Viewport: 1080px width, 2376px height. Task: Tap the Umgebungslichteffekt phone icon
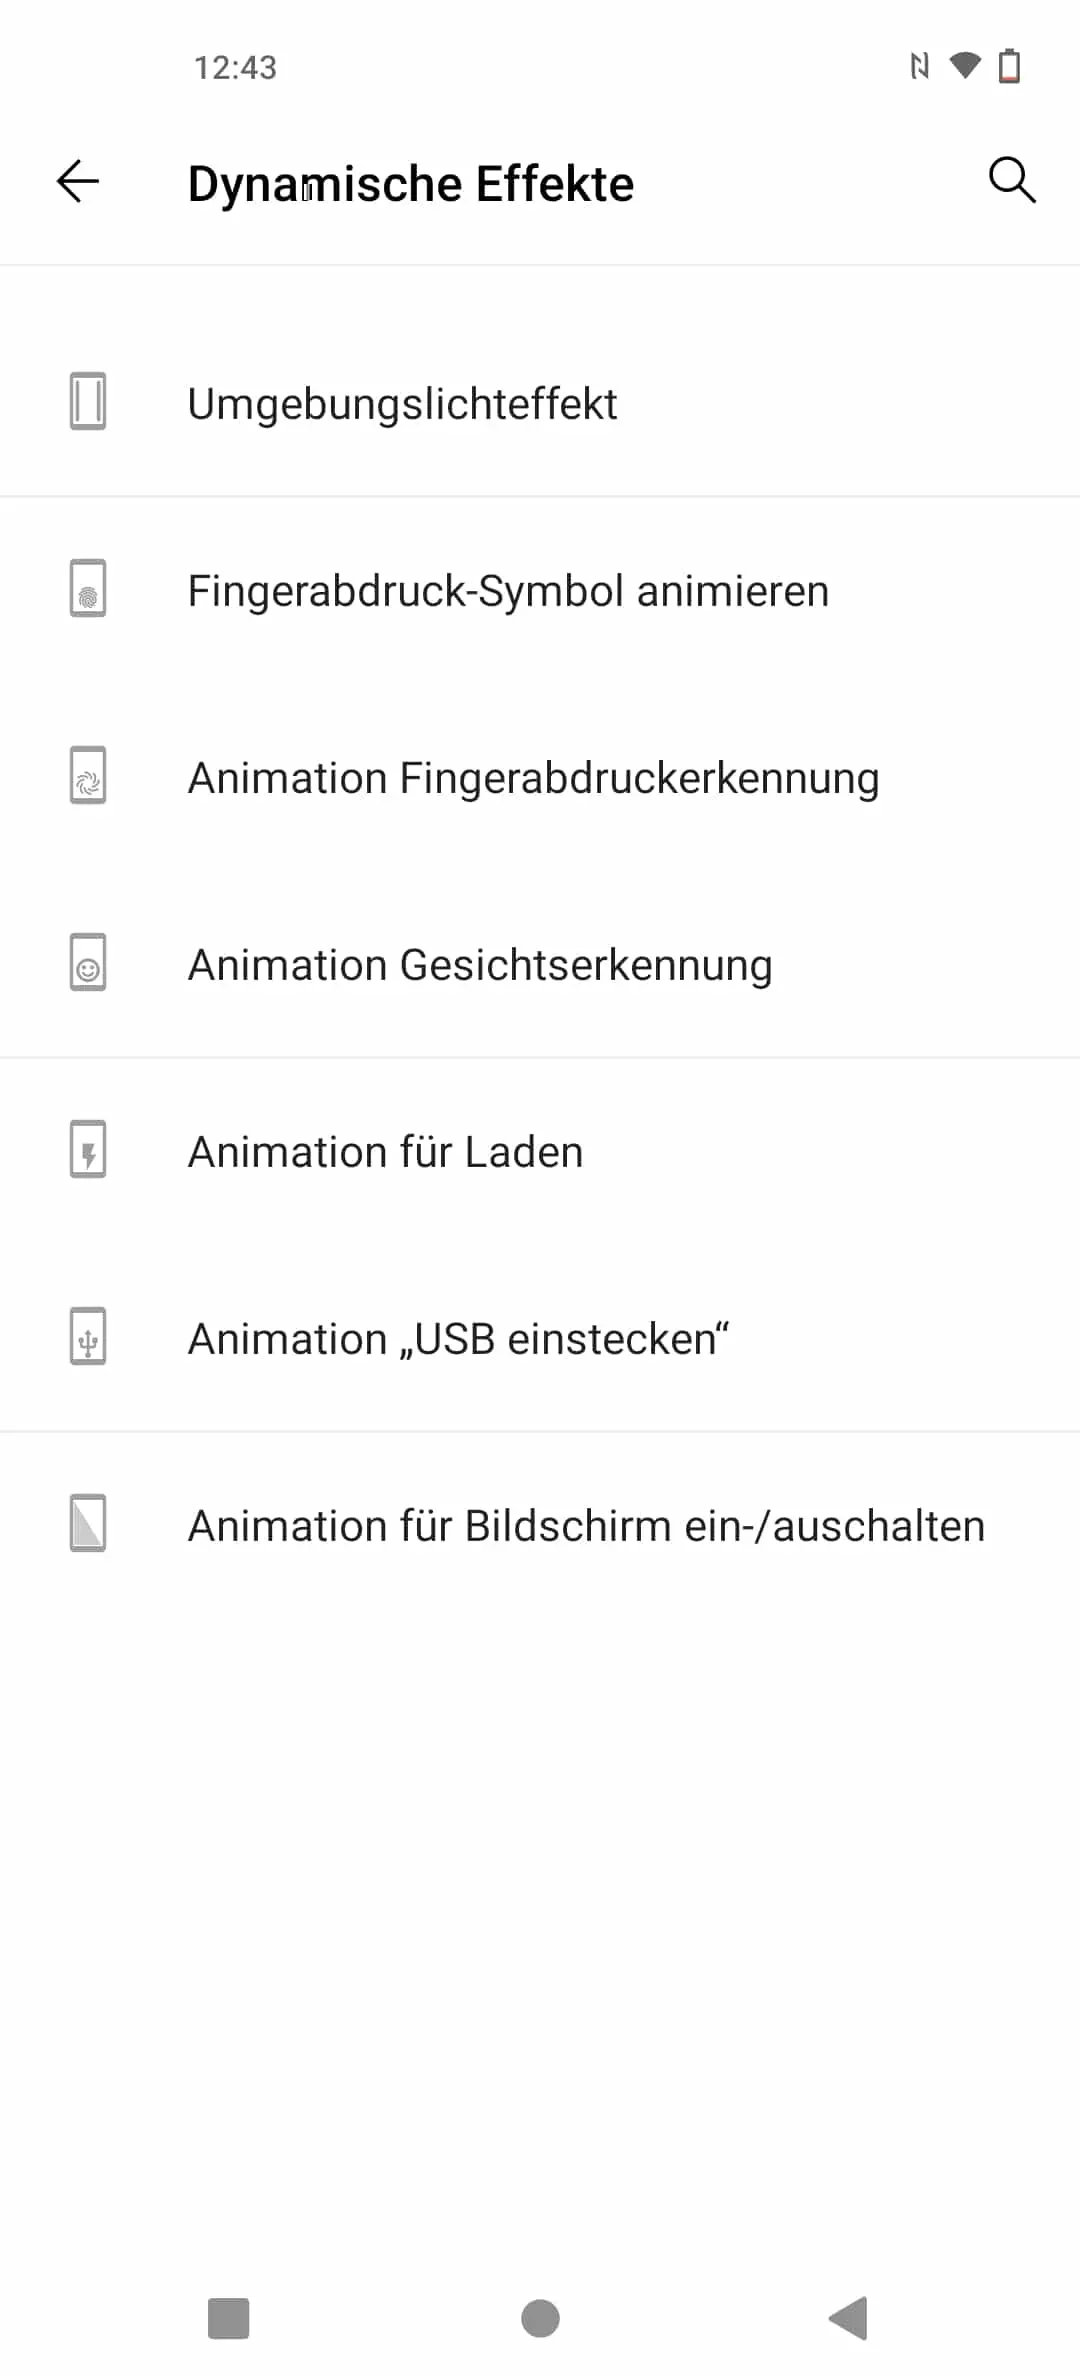point(88,401)
